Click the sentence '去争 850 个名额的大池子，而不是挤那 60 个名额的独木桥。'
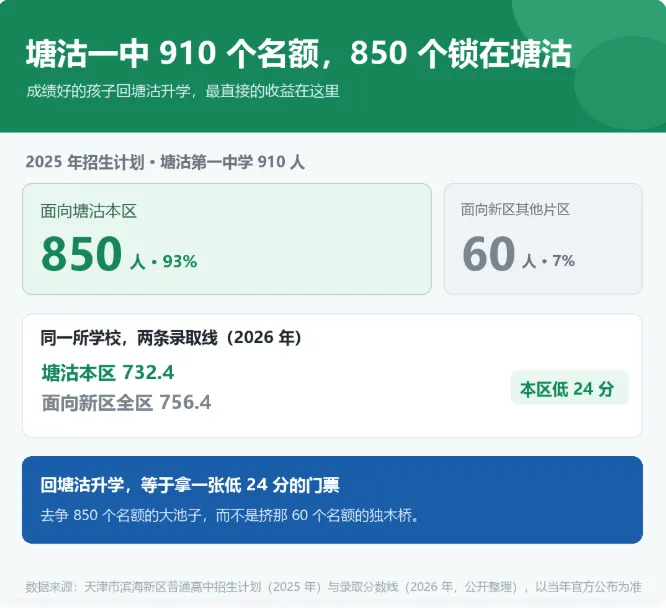Screen dimensions: 666x608 coord(230,515)
